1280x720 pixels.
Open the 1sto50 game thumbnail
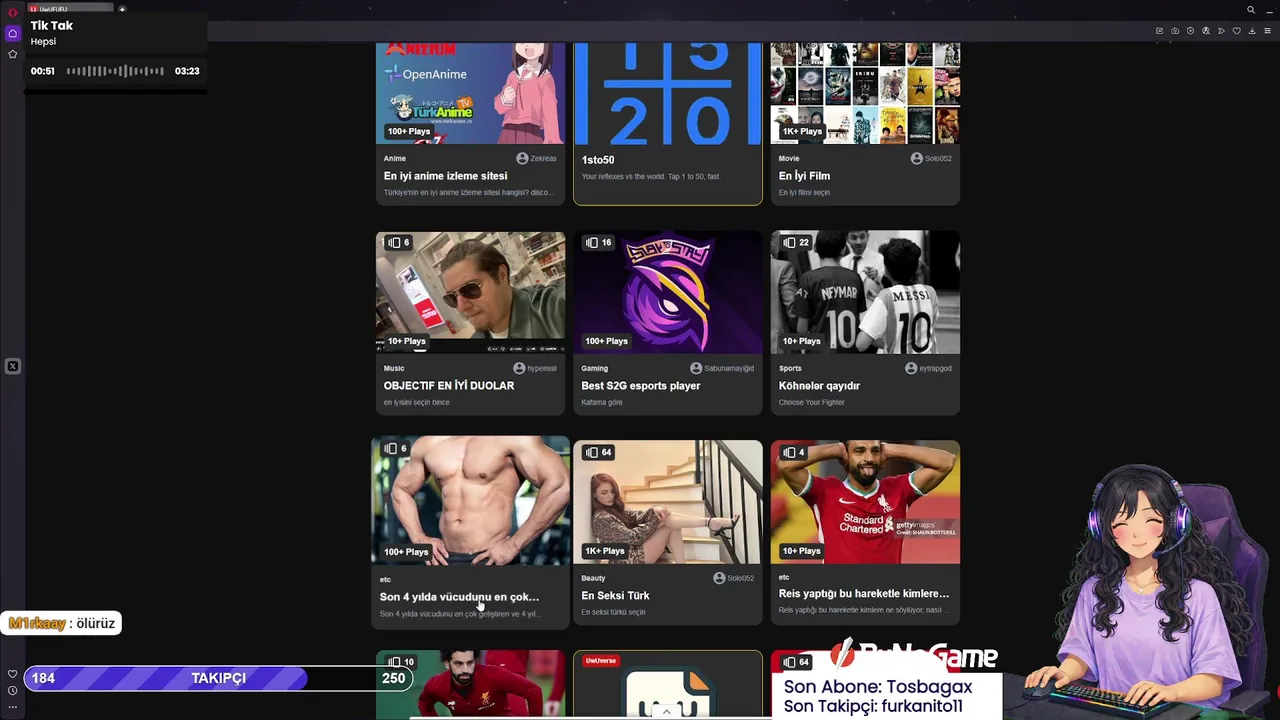pos(668,93)
